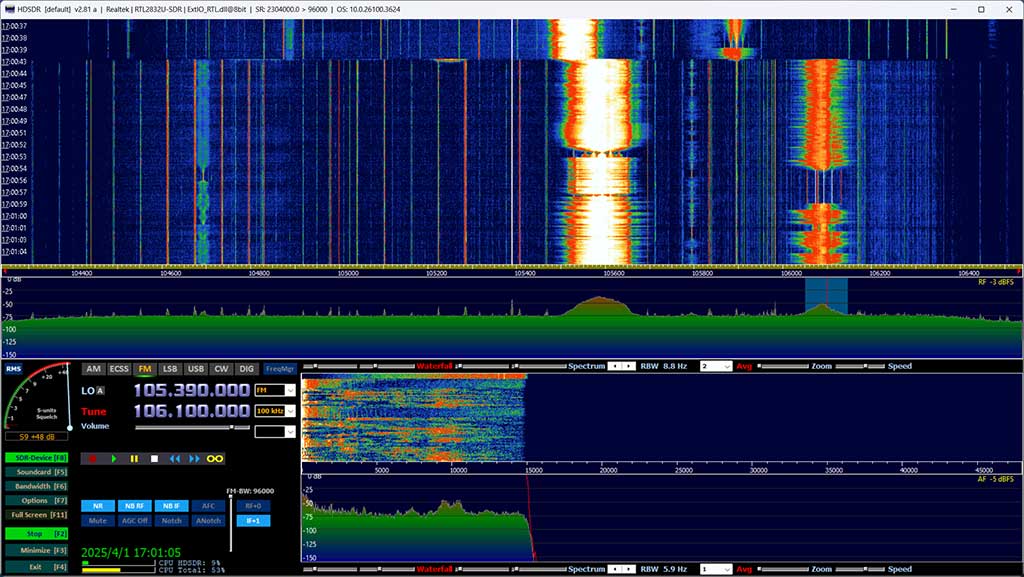Pause playback with the yellow pause icon

134,459
